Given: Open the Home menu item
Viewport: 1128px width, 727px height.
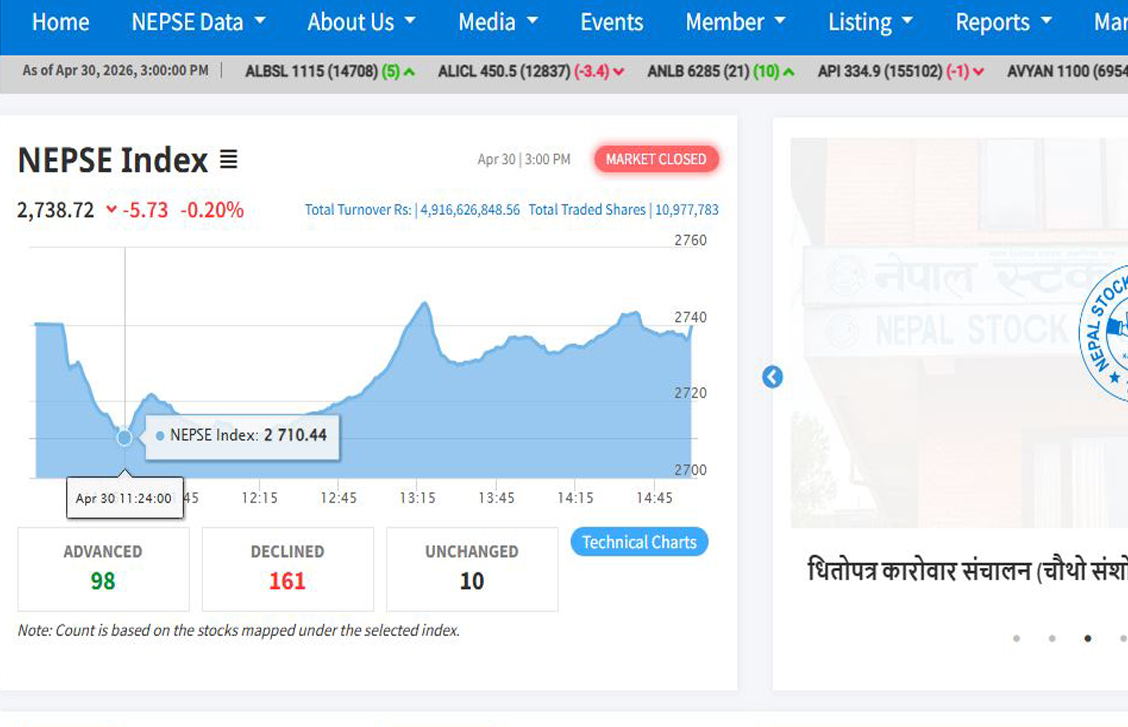Looking at the screenshot, I should 60,22.
